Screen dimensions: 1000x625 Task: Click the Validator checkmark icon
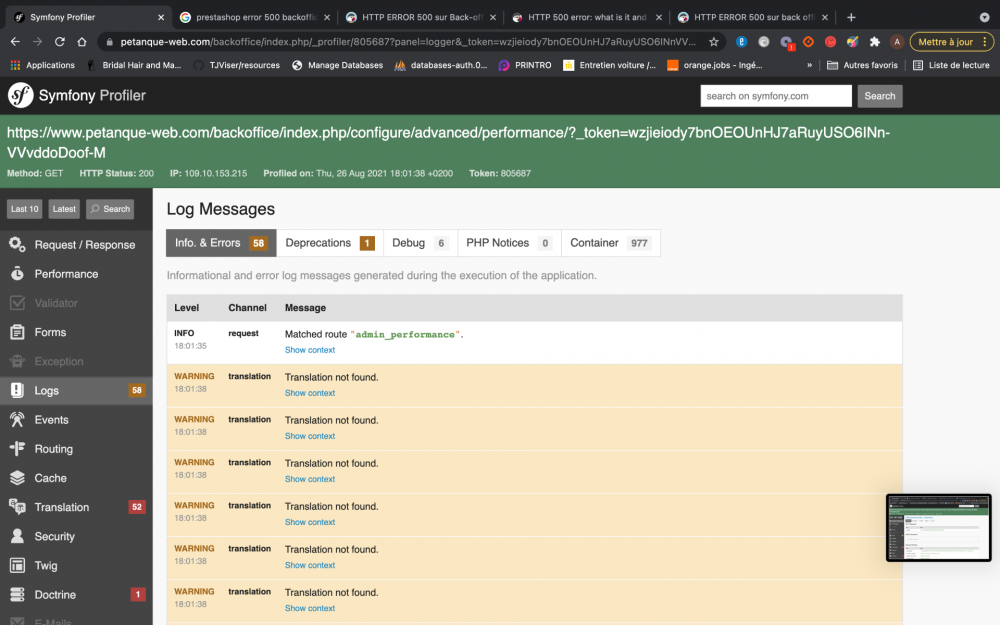pos(17,303)
